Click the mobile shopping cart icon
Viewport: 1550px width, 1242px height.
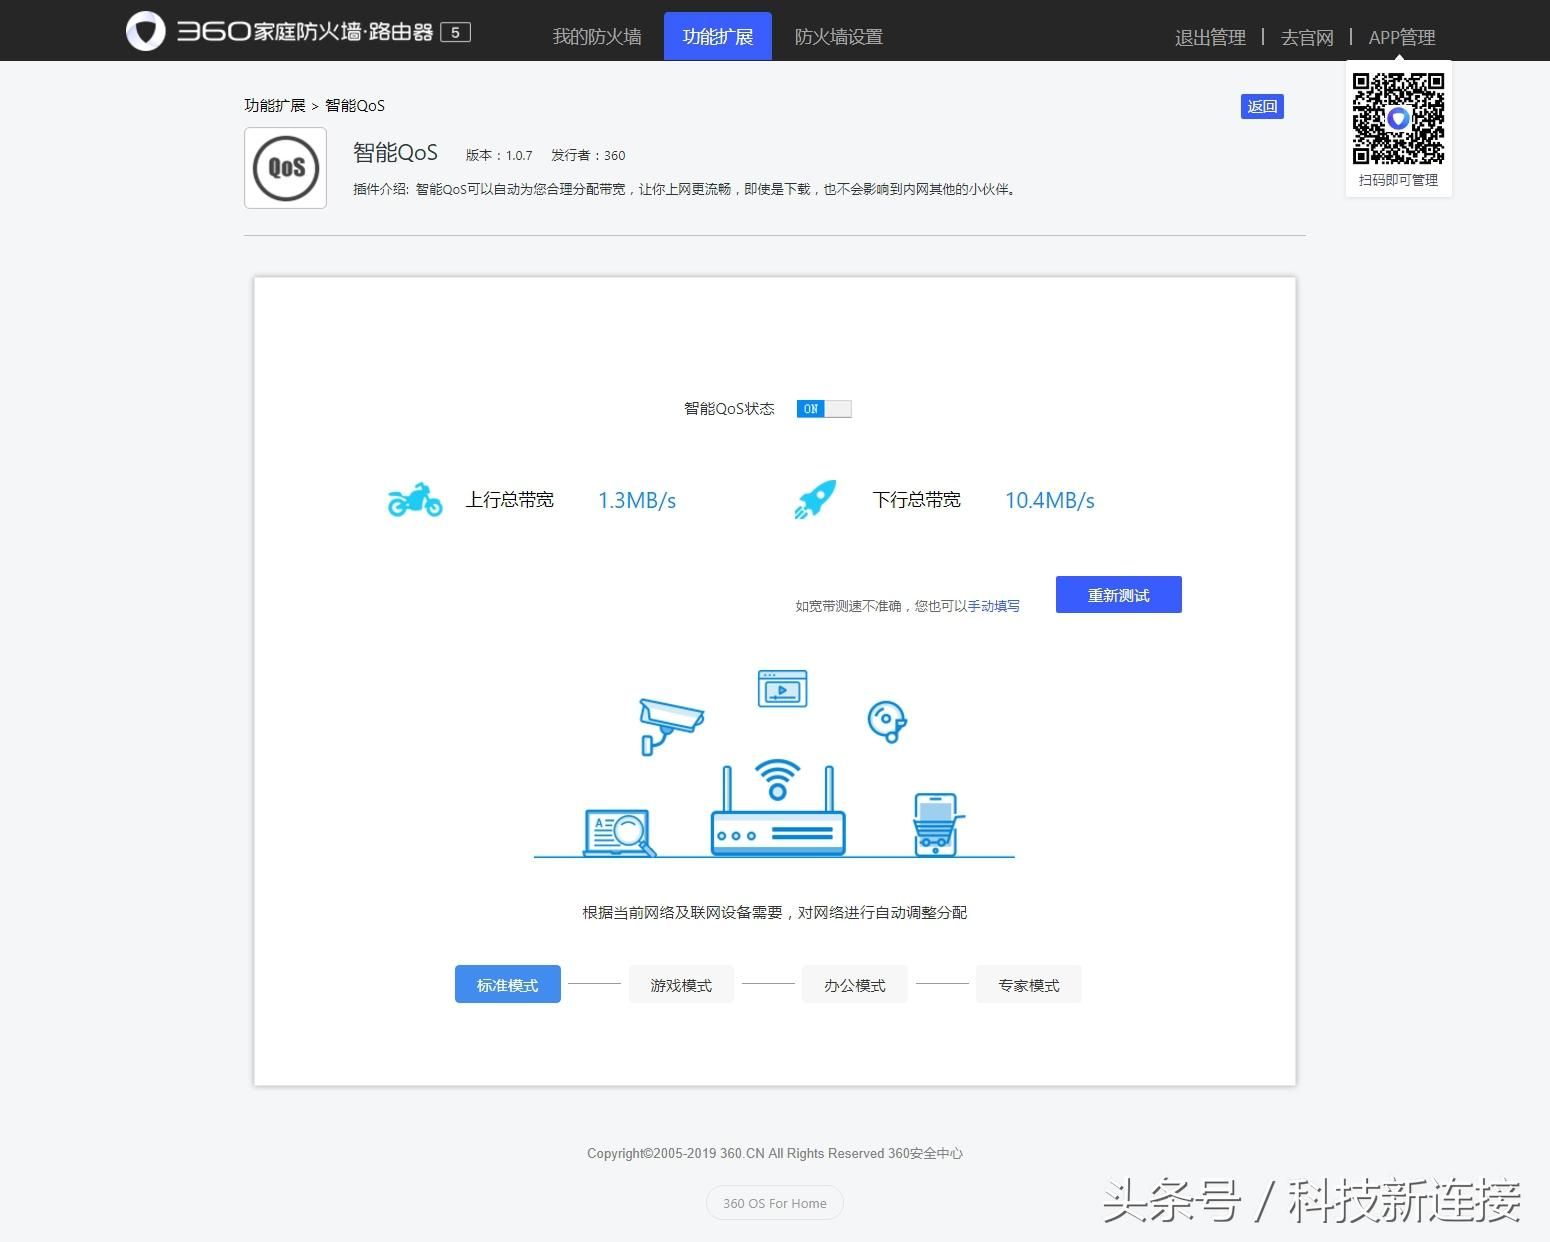tap(937, 825)
